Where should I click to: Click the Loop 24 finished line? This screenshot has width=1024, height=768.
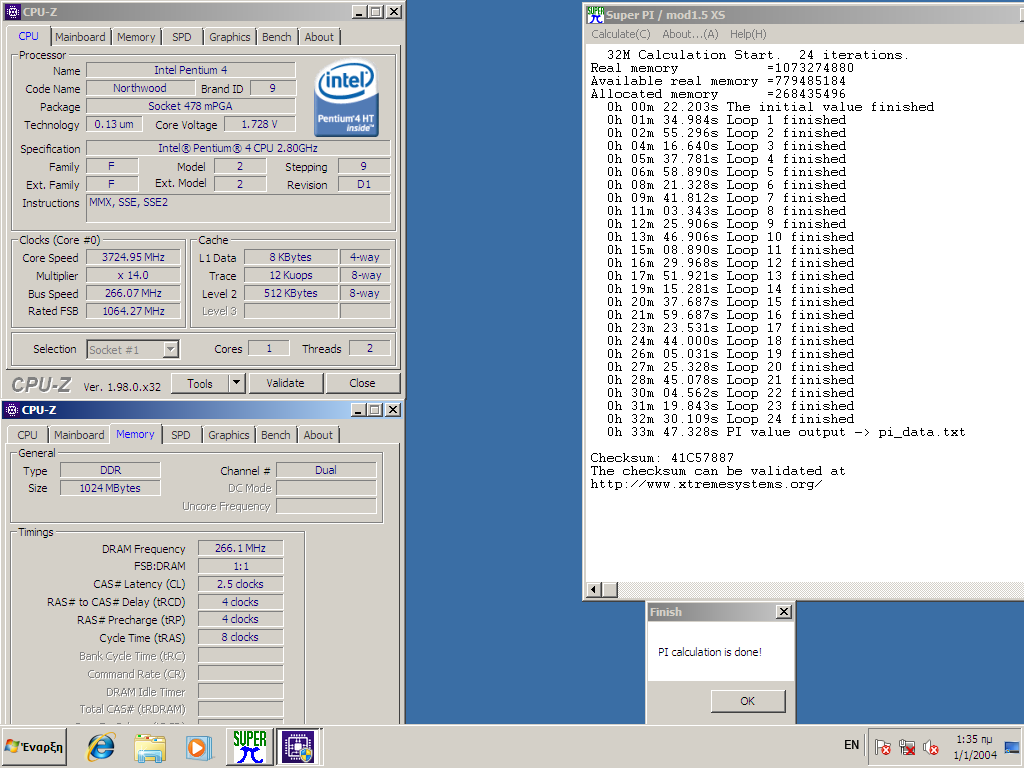tap(730, 419)
